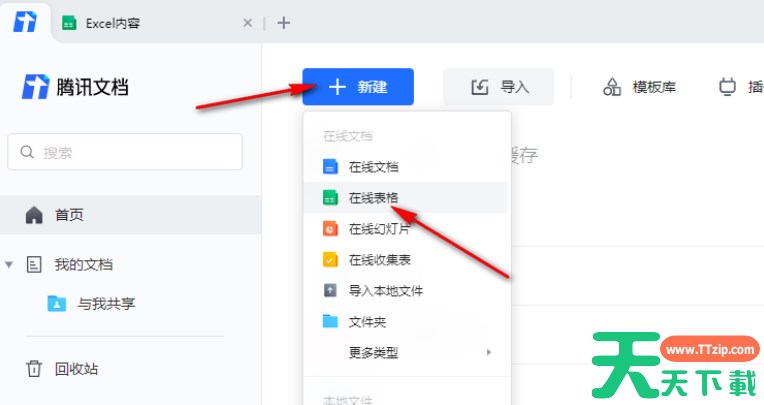Click the 在线收集表 yellow icon

tap(331, 260)
